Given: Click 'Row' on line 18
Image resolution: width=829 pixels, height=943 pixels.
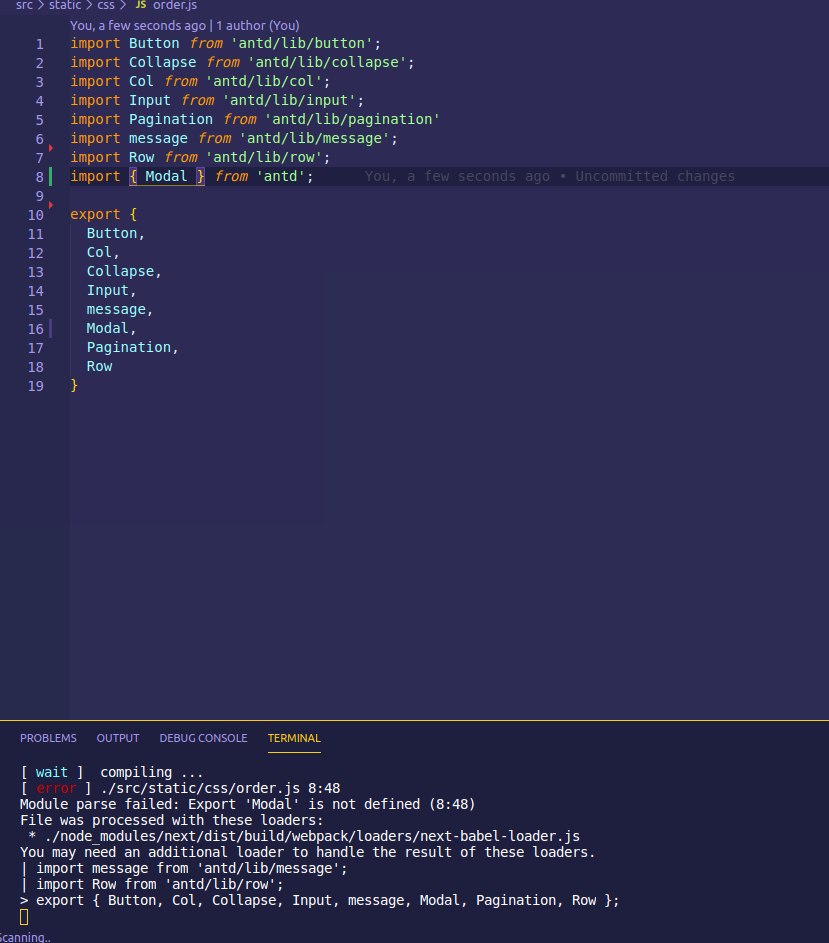Looking at the screenshot, I should 99,366.
